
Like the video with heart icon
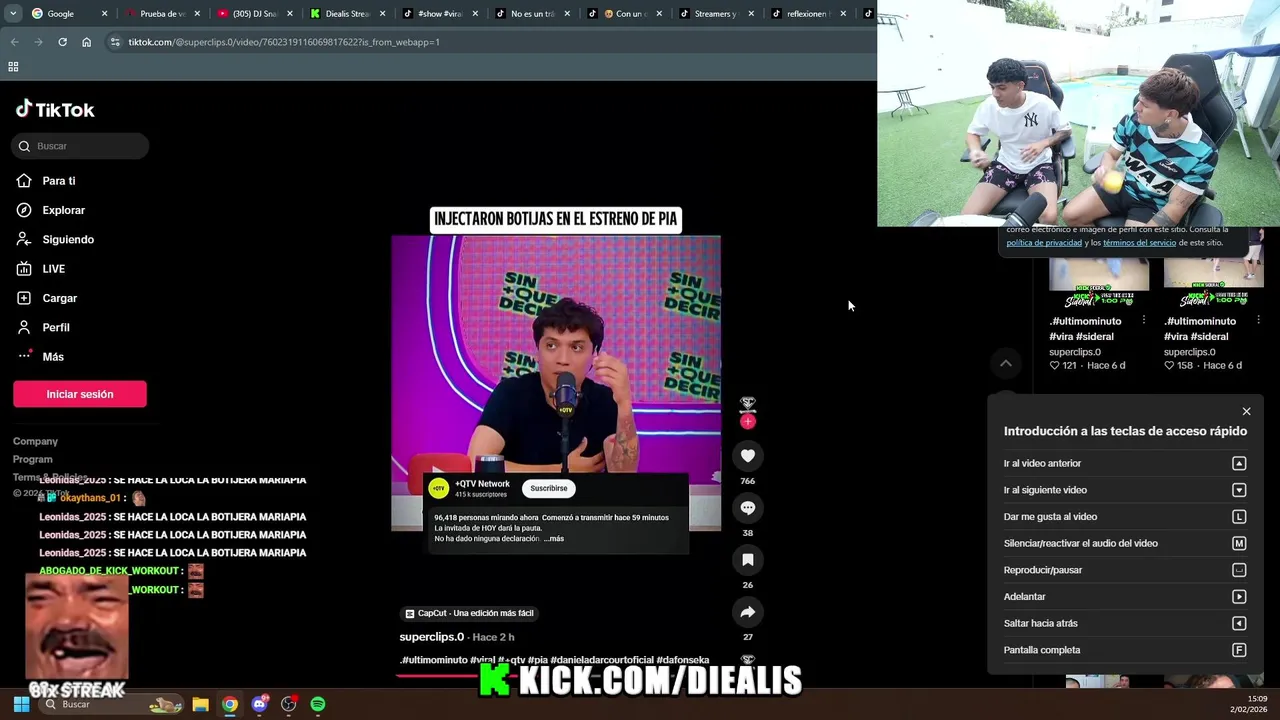click(x=747, y=456)
